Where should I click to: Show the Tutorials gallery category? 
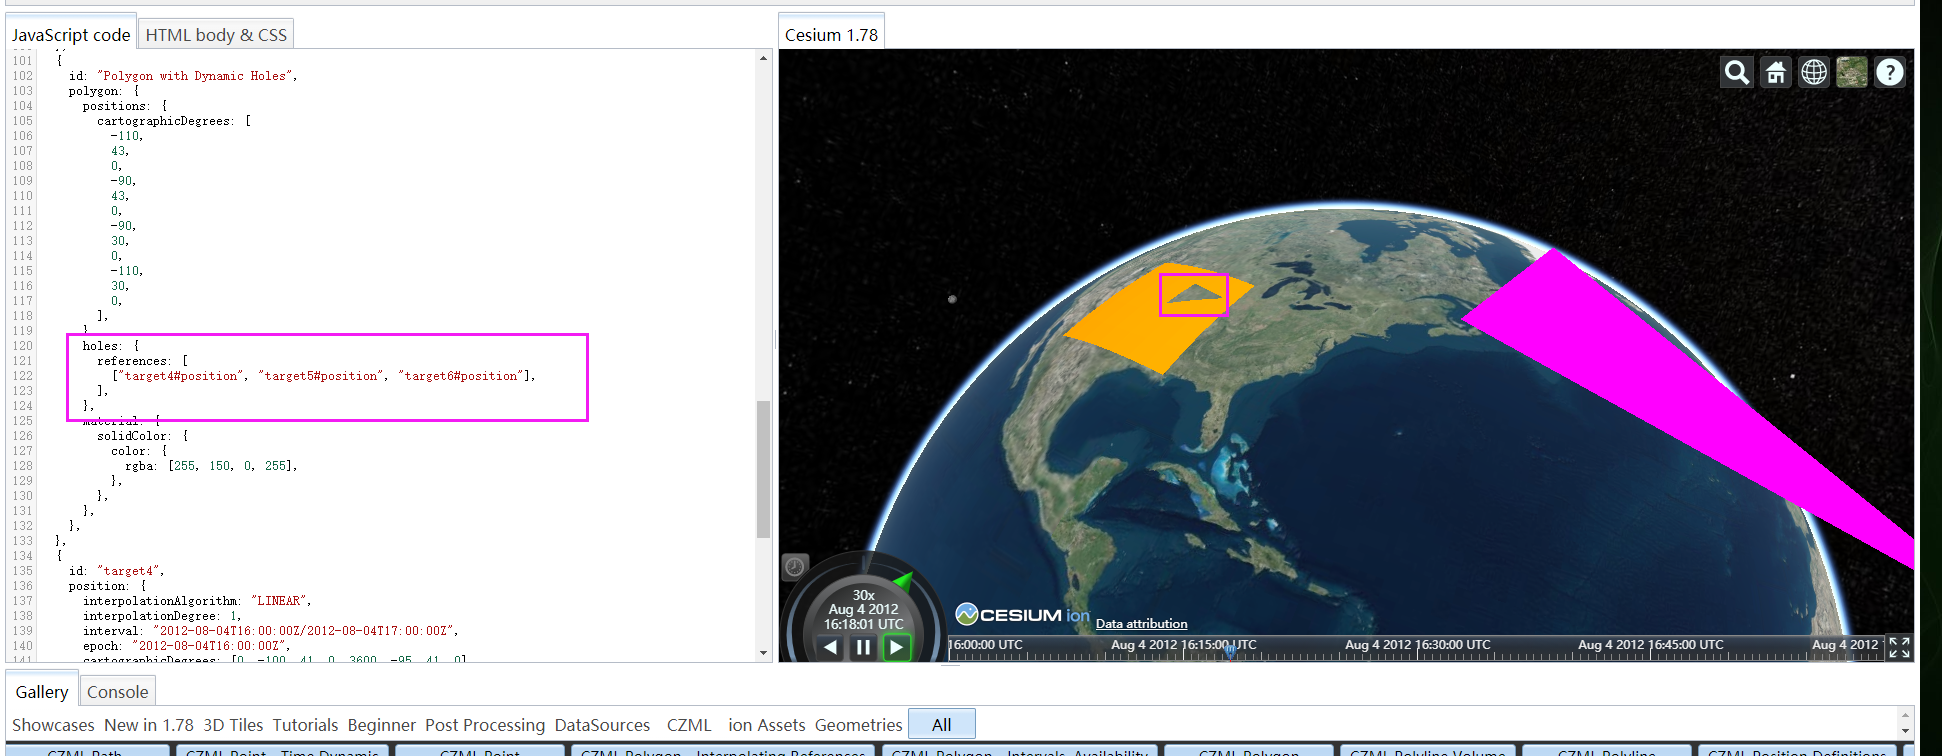pyautogui.click(x=305, y=725)
